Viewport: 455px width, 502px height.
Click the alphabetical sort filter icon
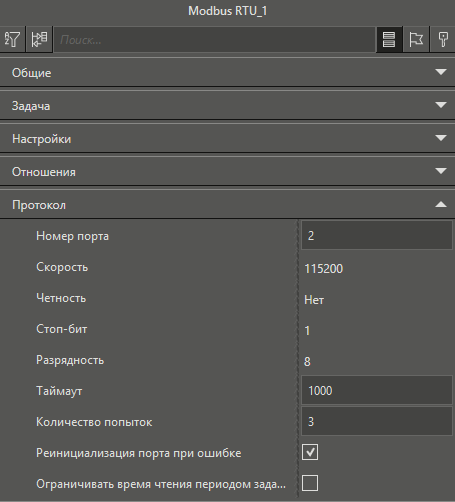pyautogui.click(x=12, y=39)
